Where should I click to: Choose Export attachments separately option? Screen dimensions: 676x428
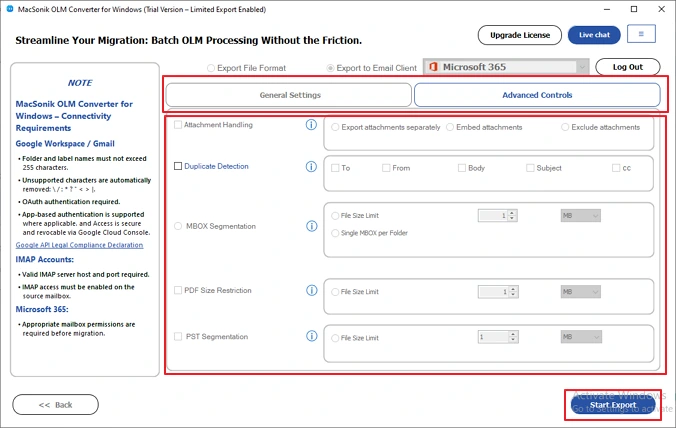tap(335, 127)
